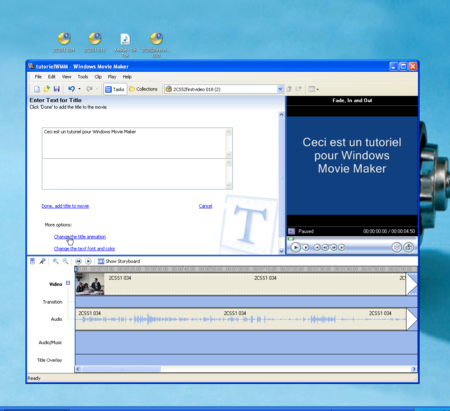Toggle the Collections pane button
450x411 pixels.
click(x=143, y=89)
